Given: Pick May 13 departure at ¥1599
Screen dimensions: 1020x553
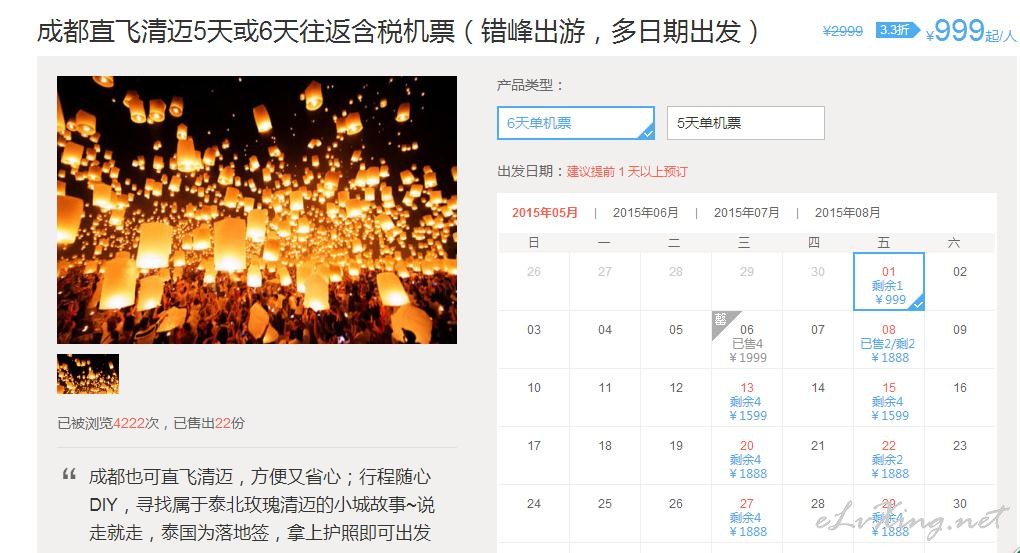Looking at the screenshot, I should [747, 398].
